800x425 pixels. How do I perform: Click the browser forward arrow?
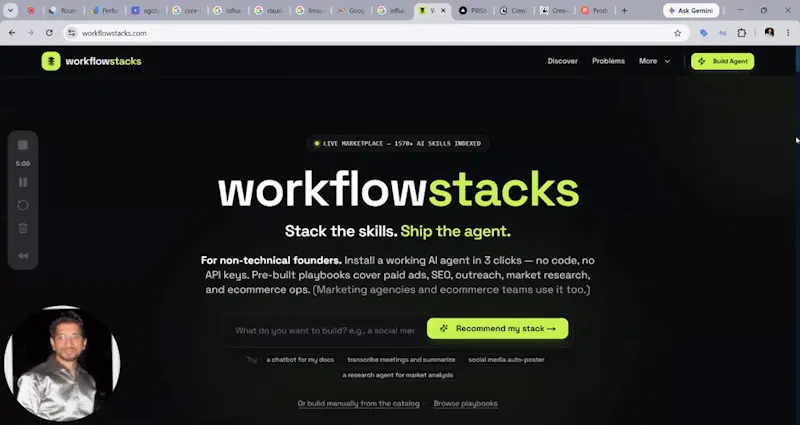31,33
